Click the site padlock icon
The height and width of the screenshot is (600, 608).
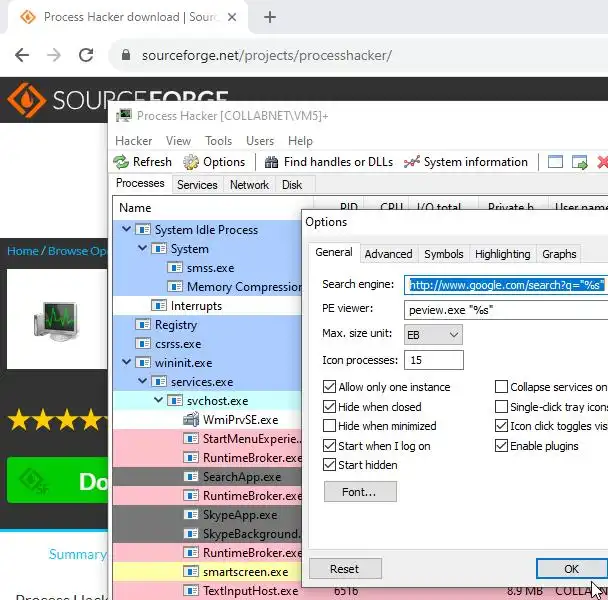(x=126, y=55)
